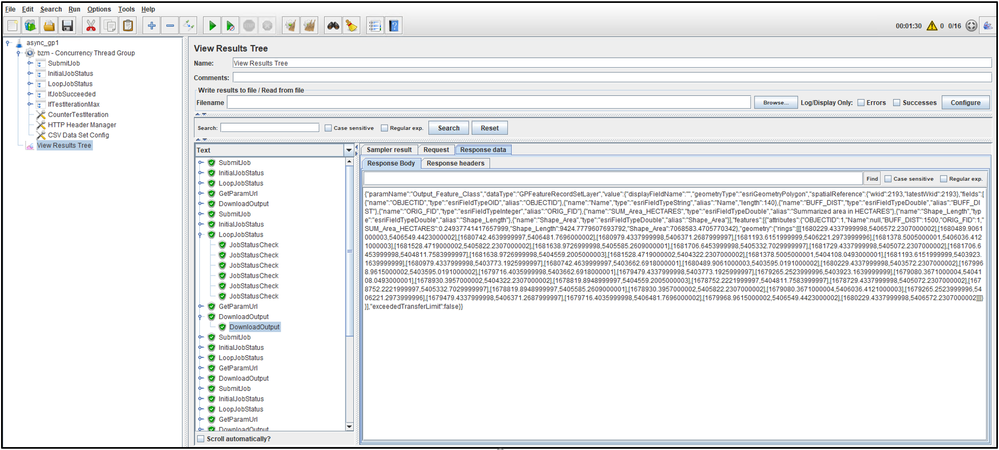999x450 pixels.
Task: Click the HTTP Header Manager wrench icon
Action: (41, 125)
